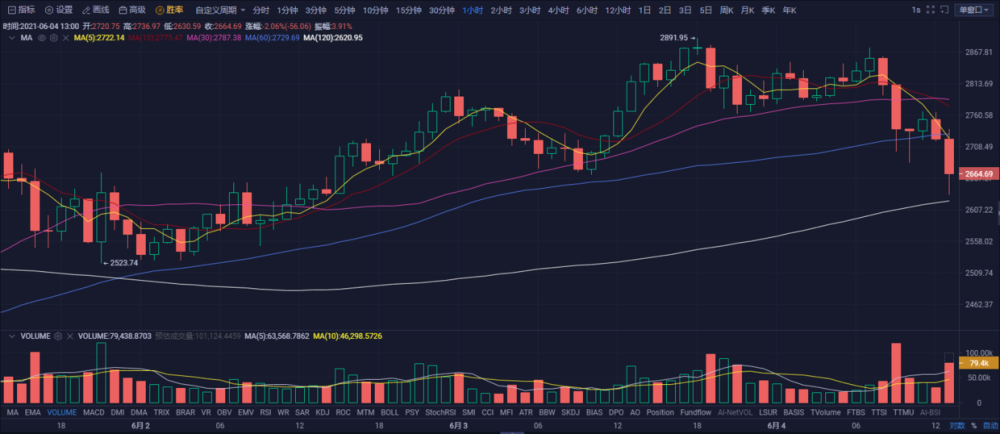
Task: Toggle the MACD indicator
Action: pyautogui.click(x=94, y=412)
